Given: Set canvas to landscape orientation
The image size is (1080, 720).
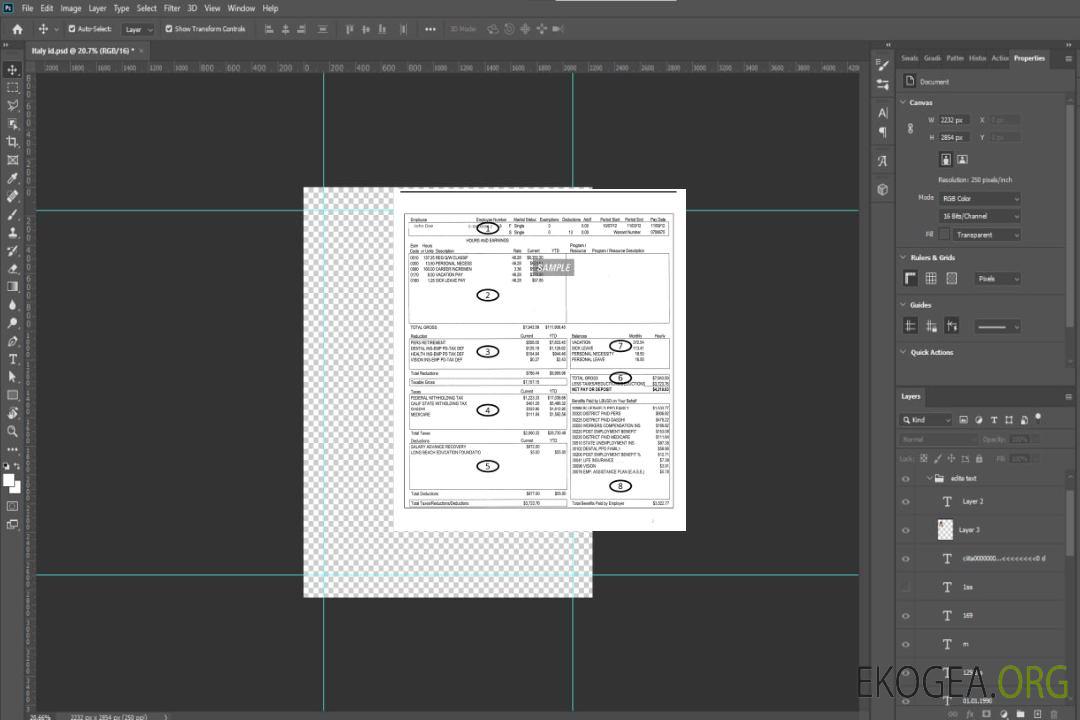Looking at the screenshot, I should (962, 160).
